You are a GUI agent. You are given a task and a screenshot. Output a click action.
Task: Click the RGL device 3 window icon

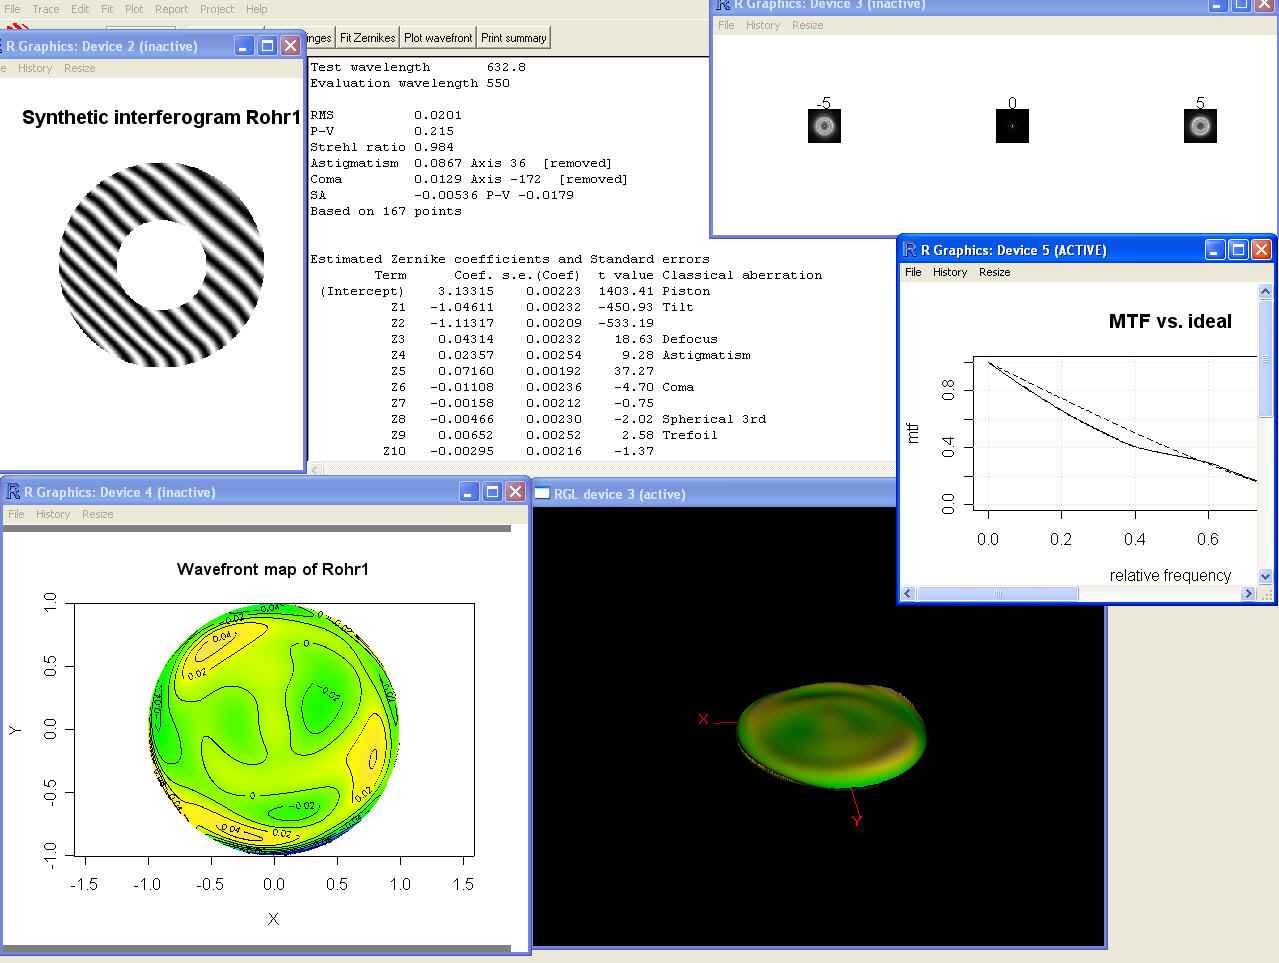point(542,494)
